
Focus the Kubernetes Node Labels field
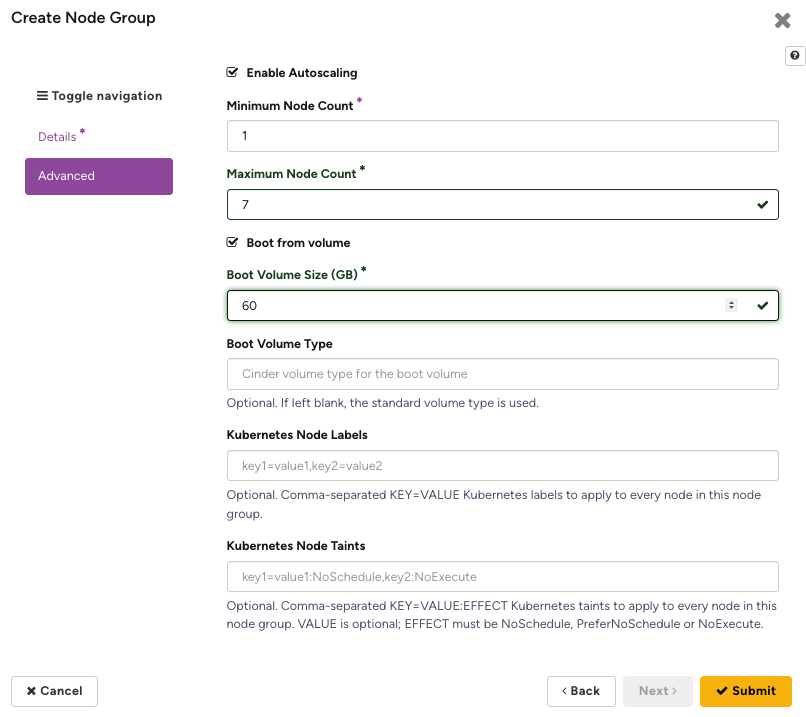(502, 466)
